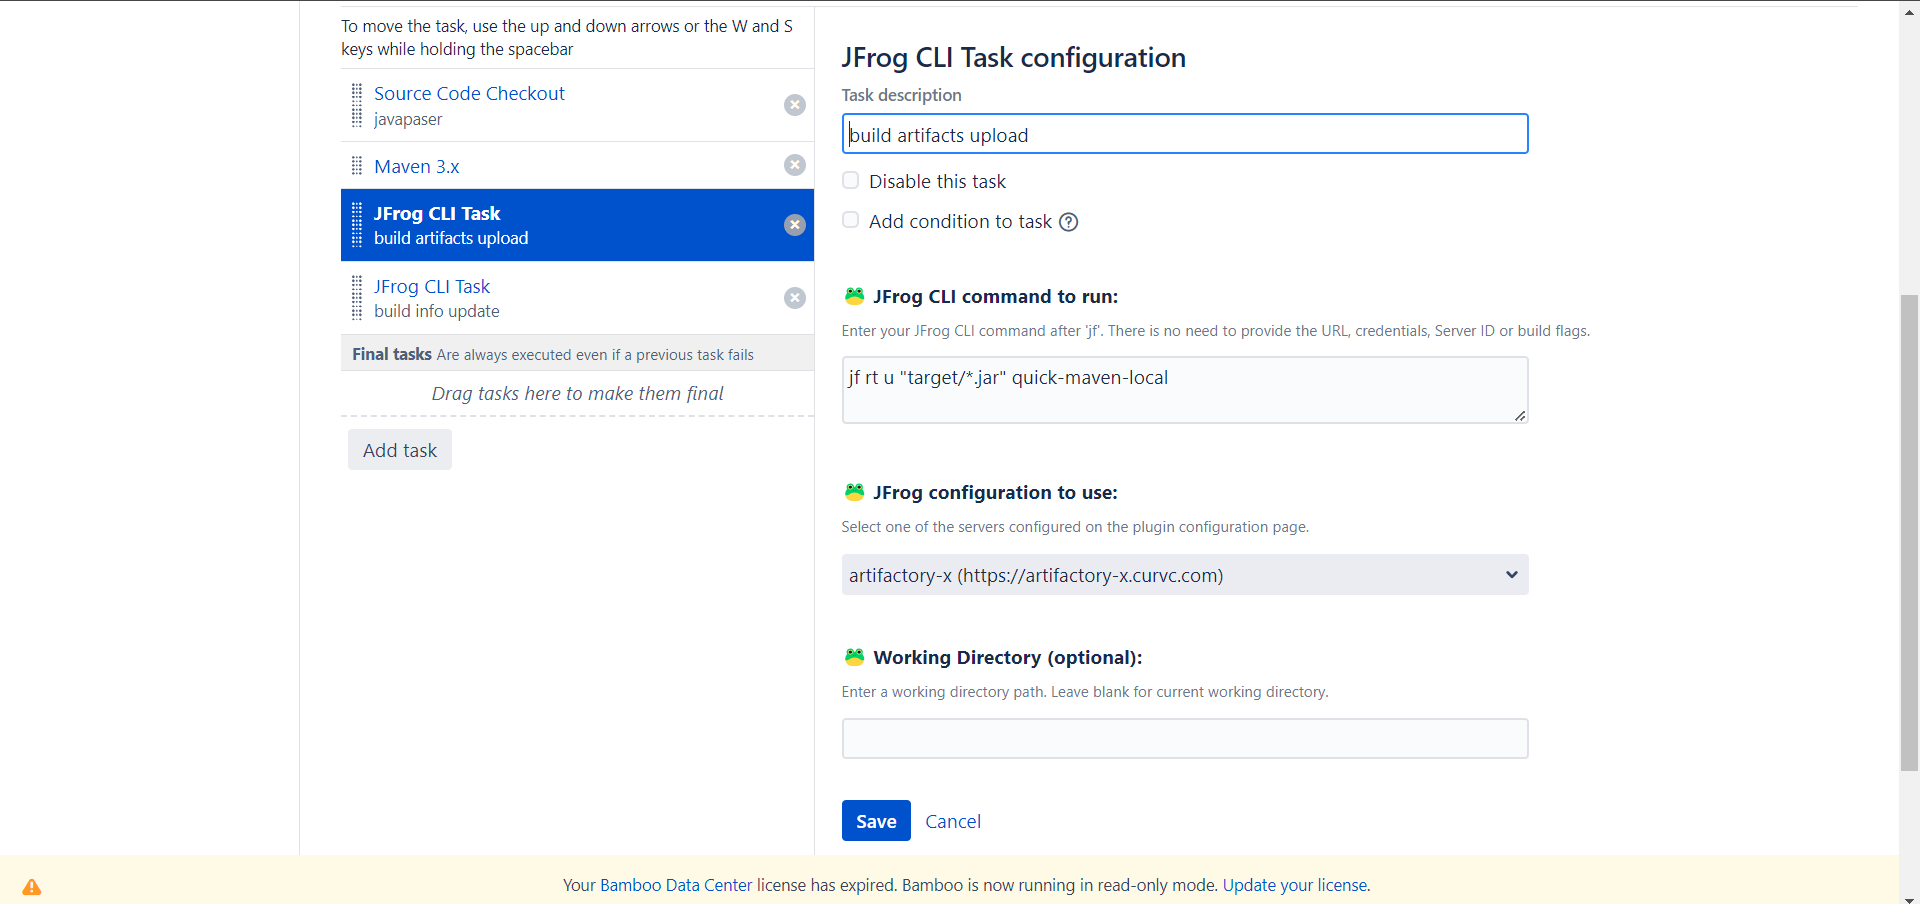Viewport: 1920px width, 904px height.
Task: Focus the Task description input field
Action: tap(1185, 134)
